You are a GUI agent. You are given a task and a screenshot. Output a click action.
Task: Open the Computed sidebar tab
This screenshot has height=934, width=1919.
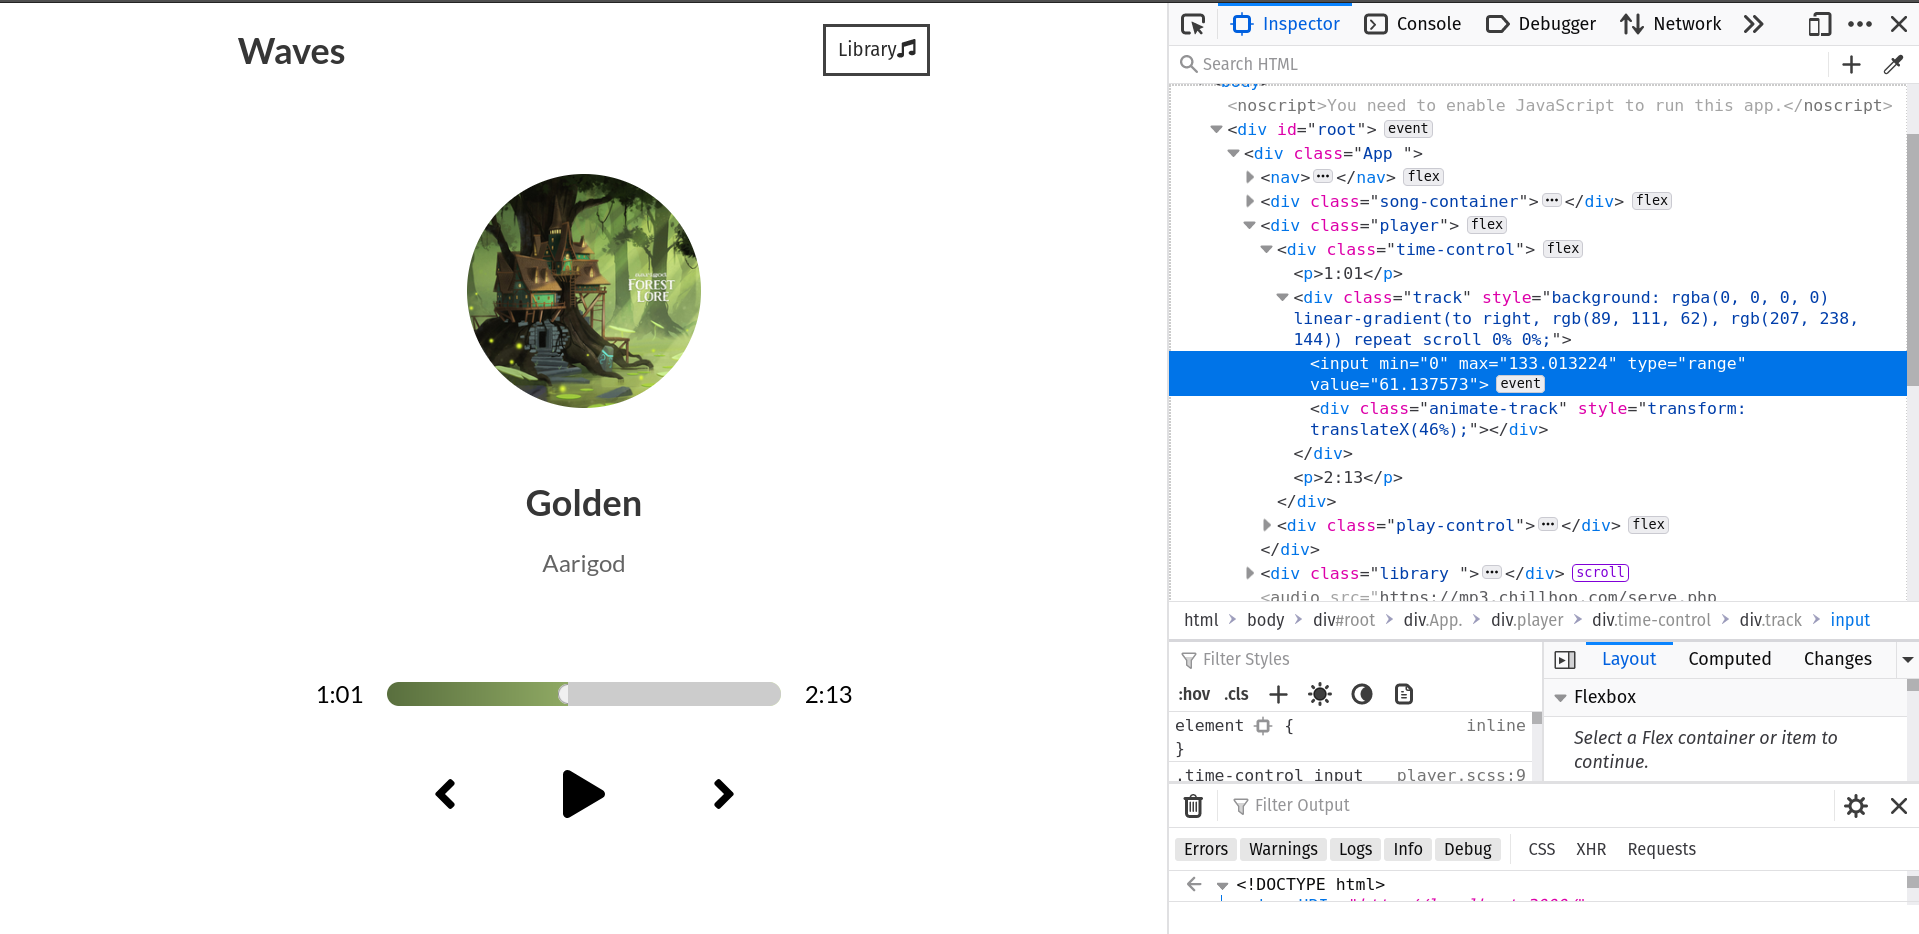tap(1730, 659)
